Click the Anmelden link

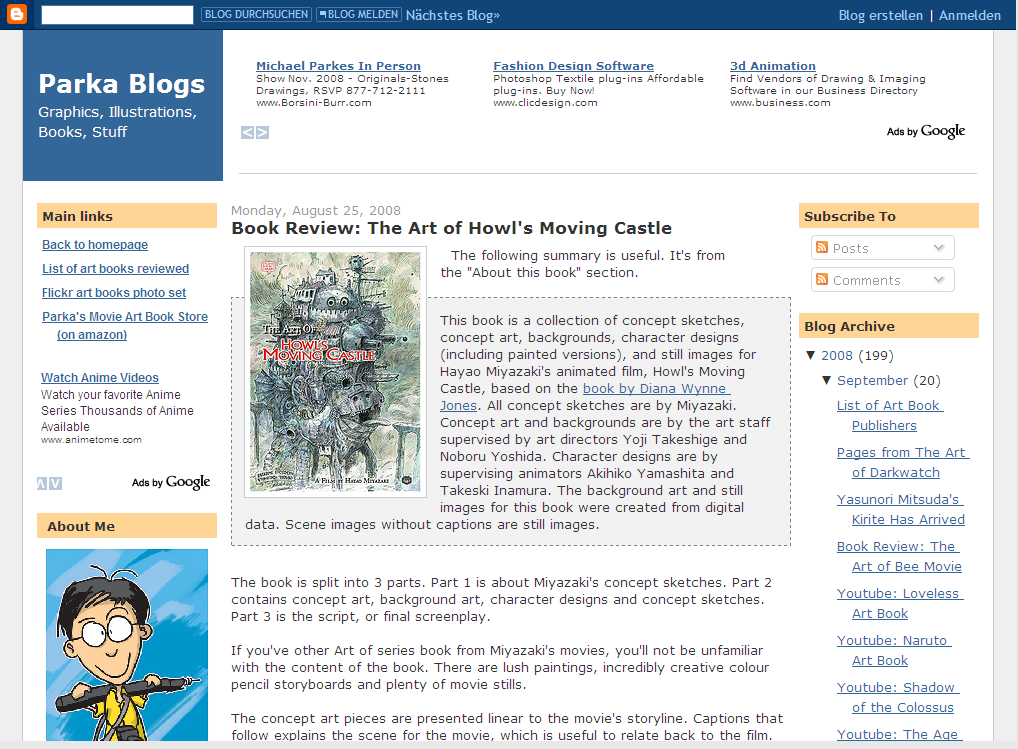[x=970, y=15]
